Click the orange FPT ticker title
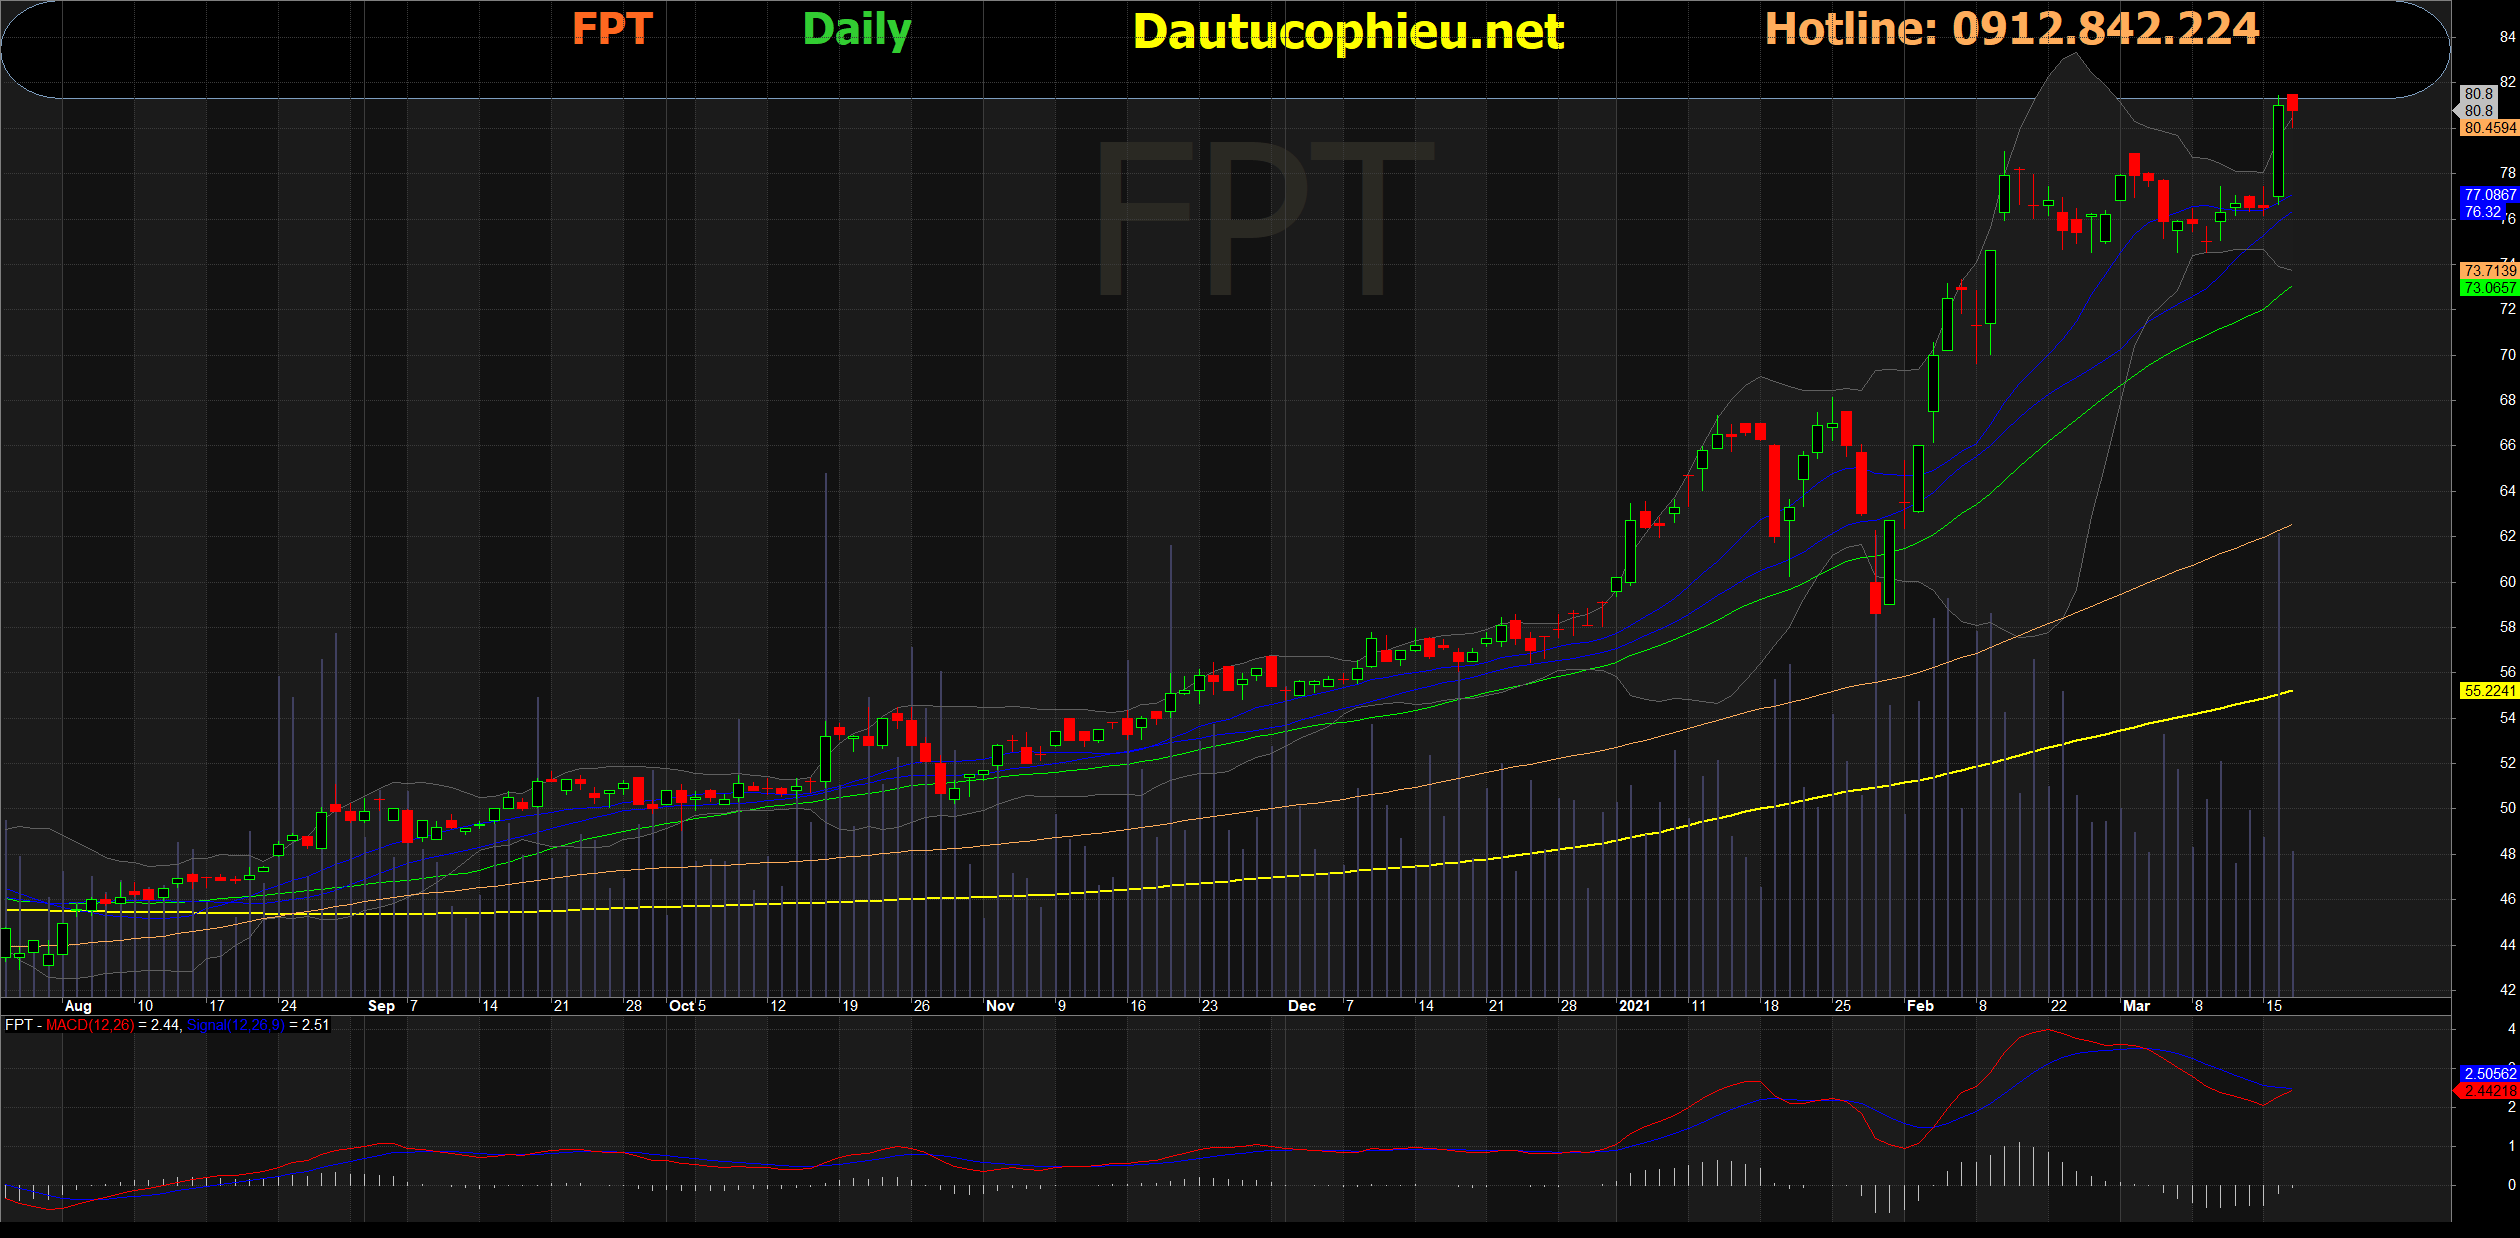 (612, 29)
